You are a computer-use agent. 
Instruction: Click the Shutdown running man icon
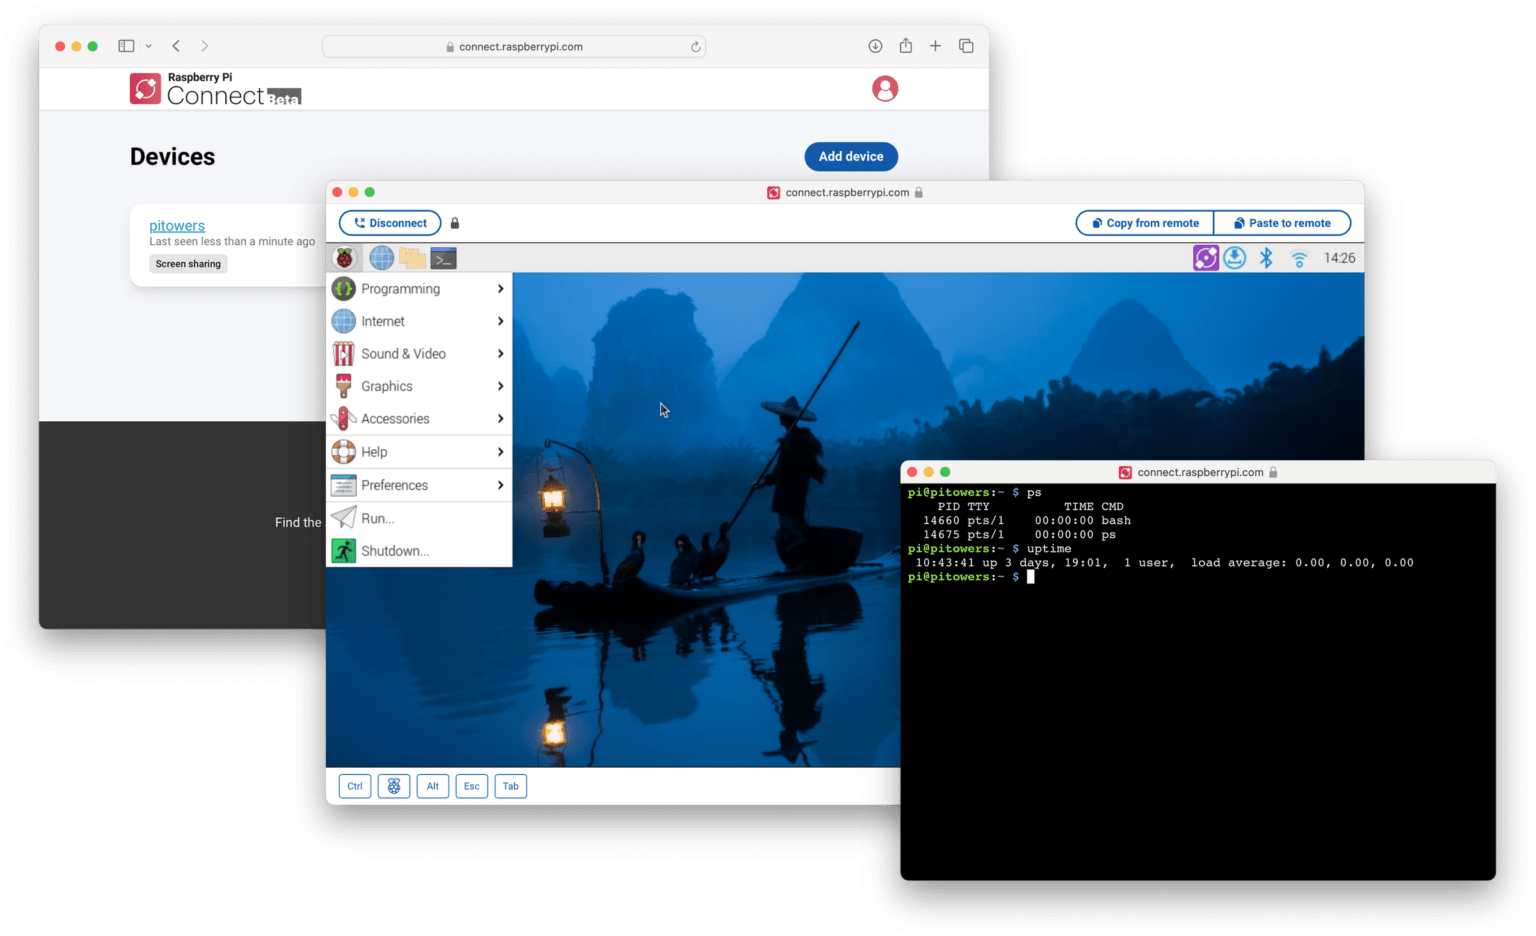pos(344,551)
